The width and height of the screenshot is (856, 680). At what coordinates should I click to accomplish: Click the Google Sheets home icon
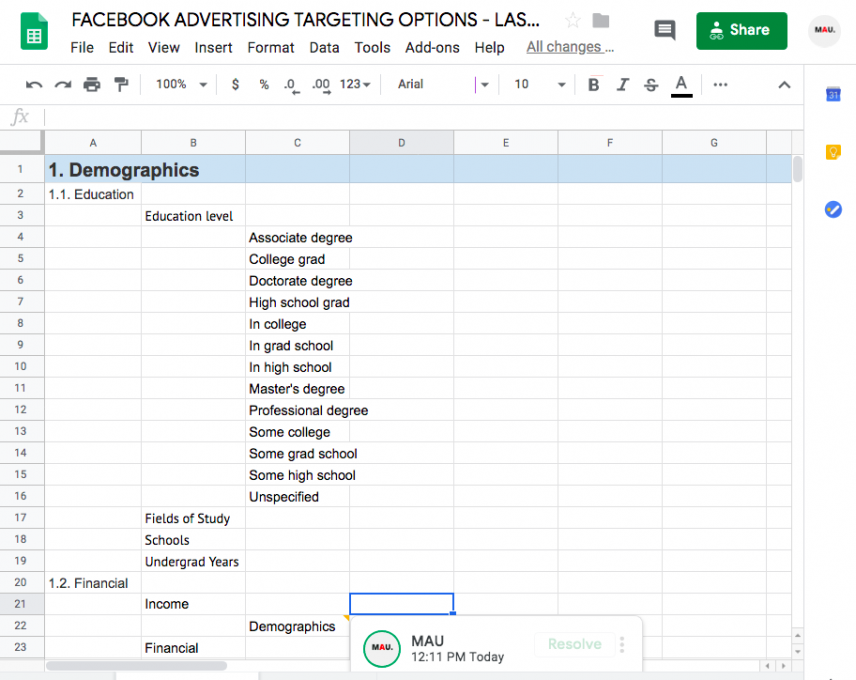click(x=34, y=32)
